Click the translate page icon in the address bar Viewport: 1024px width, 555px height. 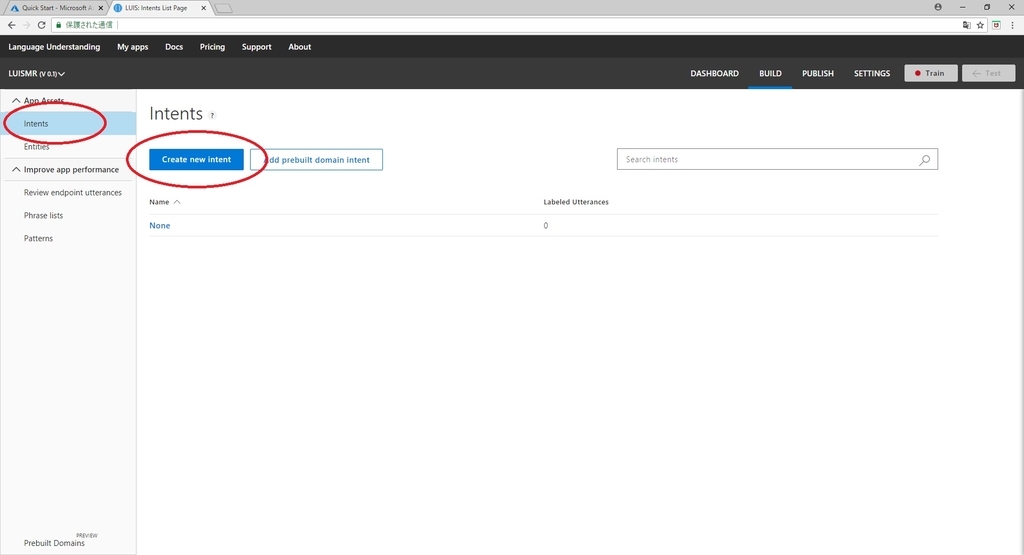[x=967, y=25]
